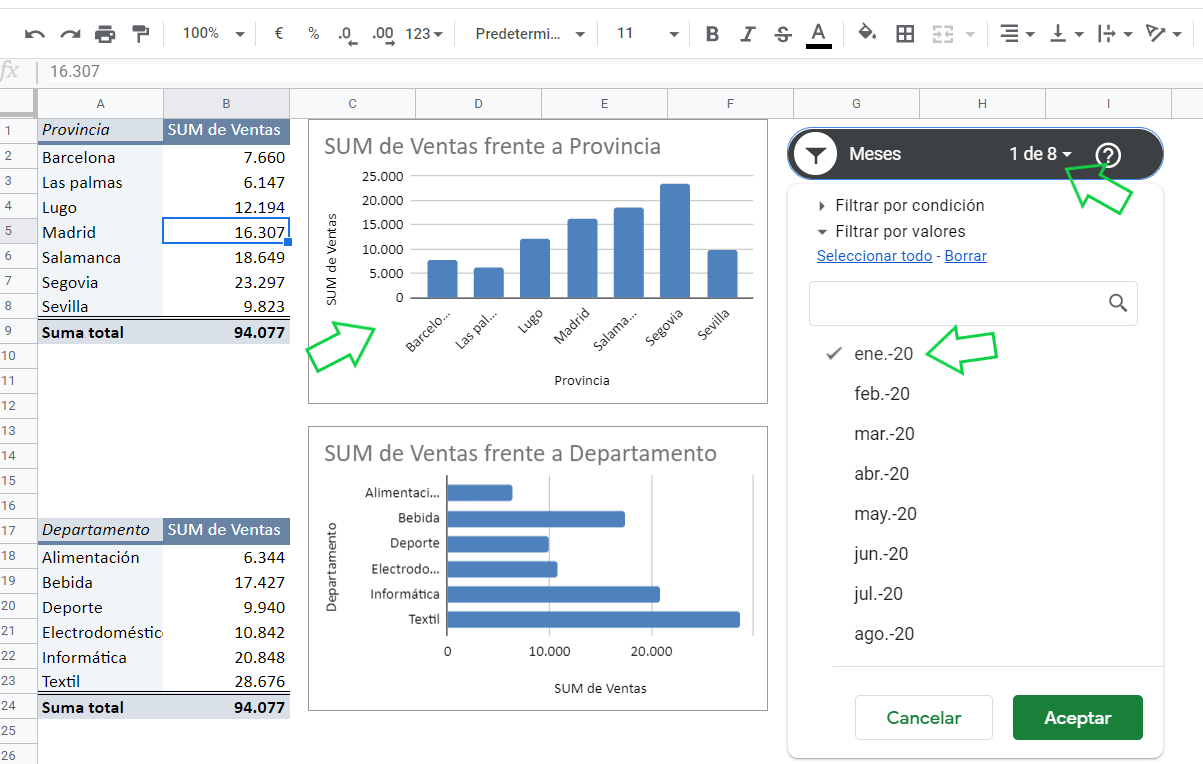Increase decimal places

(382, 34)
